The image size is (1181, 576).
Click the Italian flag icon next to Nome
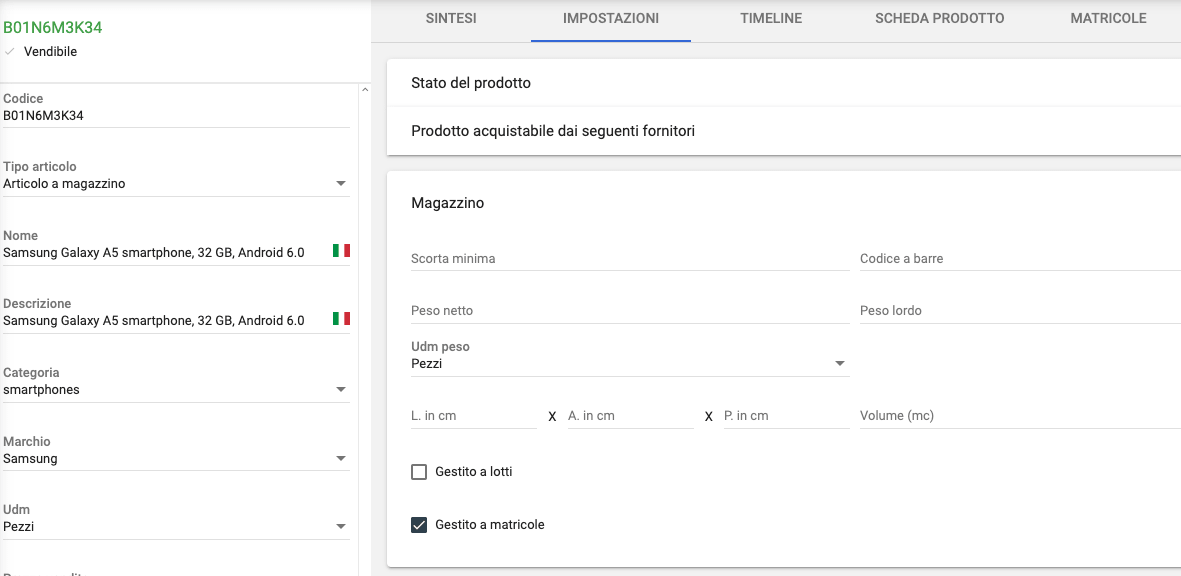[342, 250]
